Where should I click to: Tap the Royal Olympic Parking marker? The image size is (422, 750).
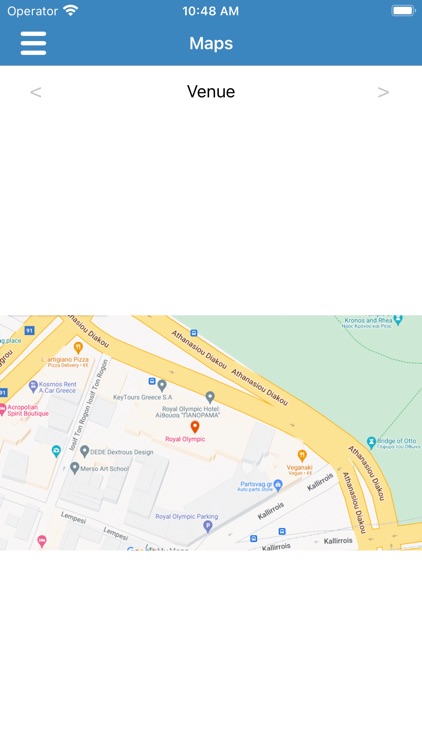pos(208,527)
